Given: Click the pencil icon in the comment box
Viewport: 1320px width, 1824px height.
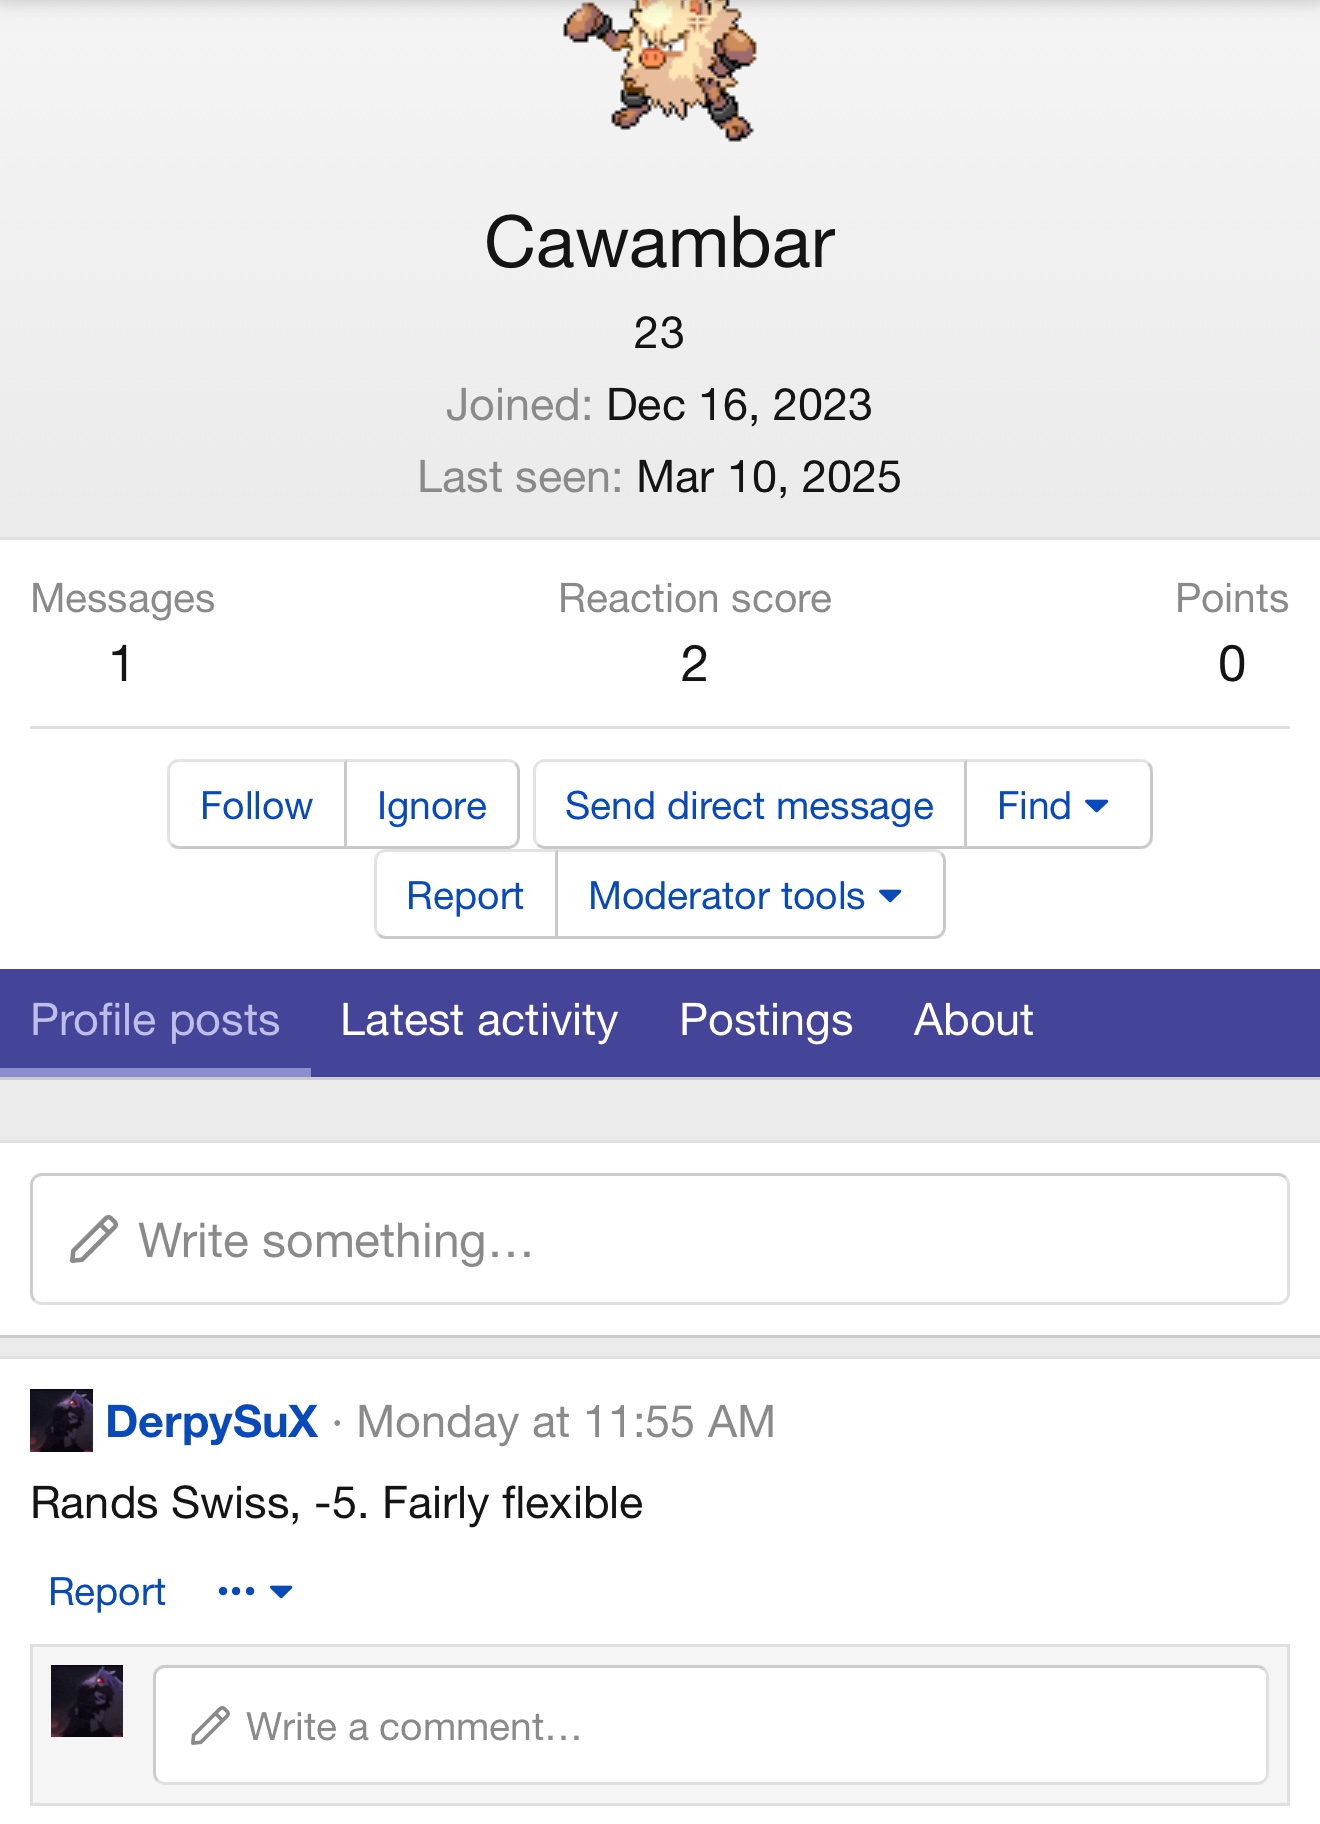Looking at the screenshot, I should [210, 1726].
